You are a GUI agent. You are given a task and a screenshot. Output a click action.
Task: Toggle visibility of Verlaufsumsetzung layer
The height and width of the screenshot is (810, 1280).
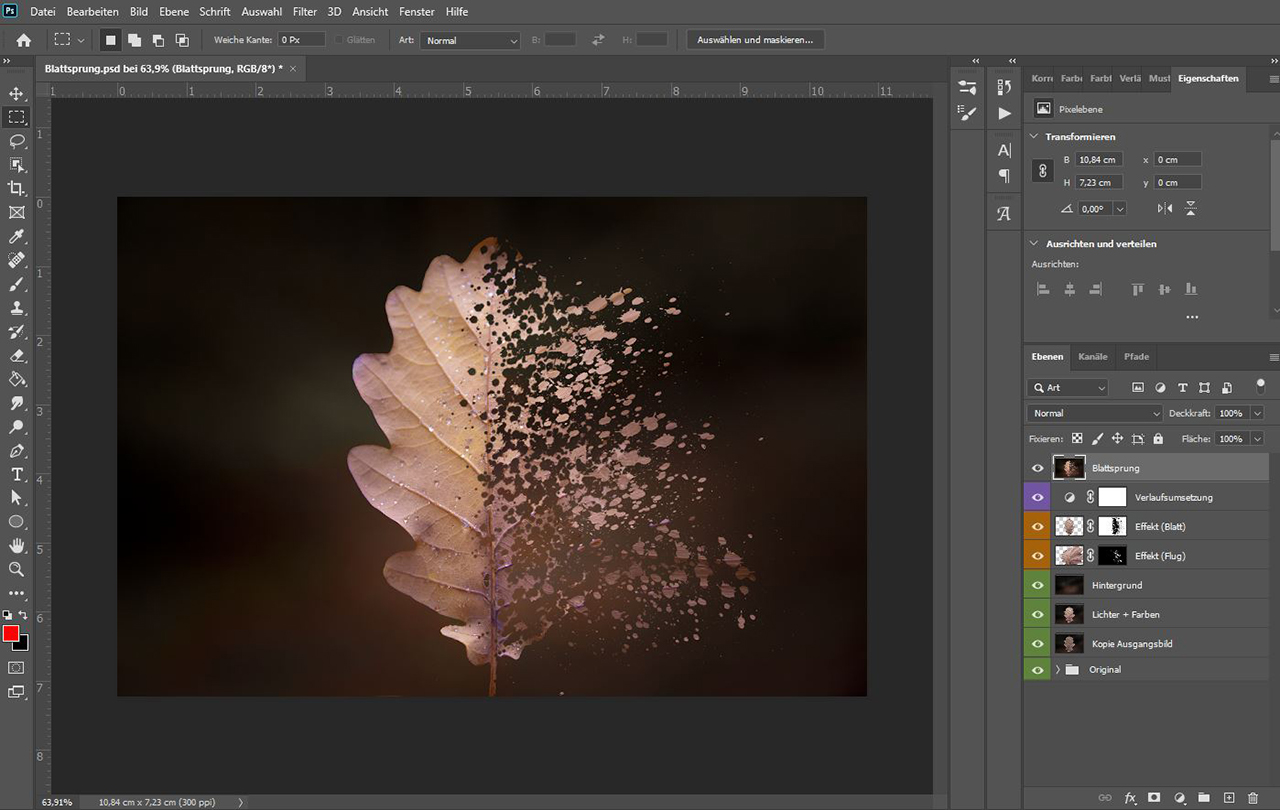(x=1037, y=497)
